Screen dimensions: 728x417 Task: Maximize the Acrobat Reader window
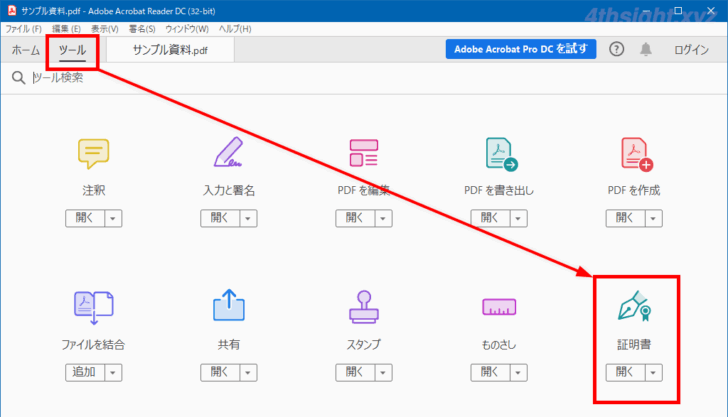pyautogui.click(x=678, y=10)
